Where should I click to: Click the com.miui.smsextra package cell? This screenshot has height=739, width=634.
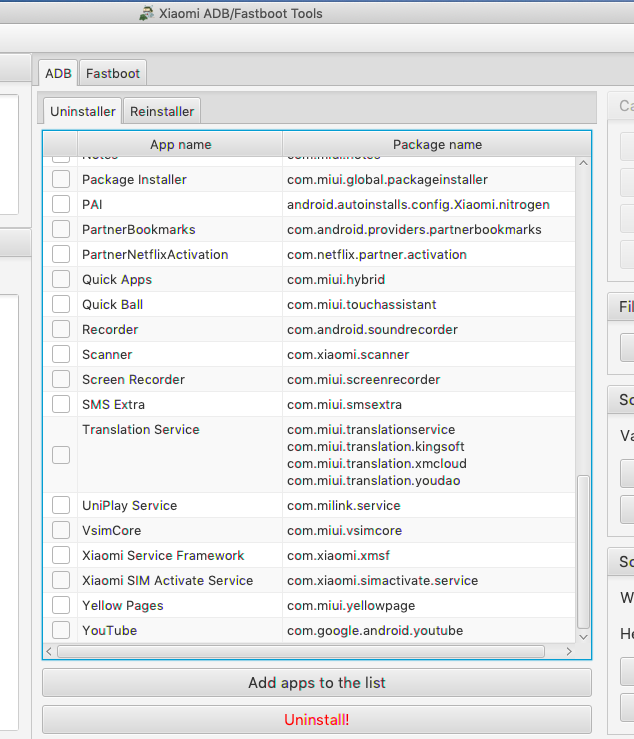point(428,404)
